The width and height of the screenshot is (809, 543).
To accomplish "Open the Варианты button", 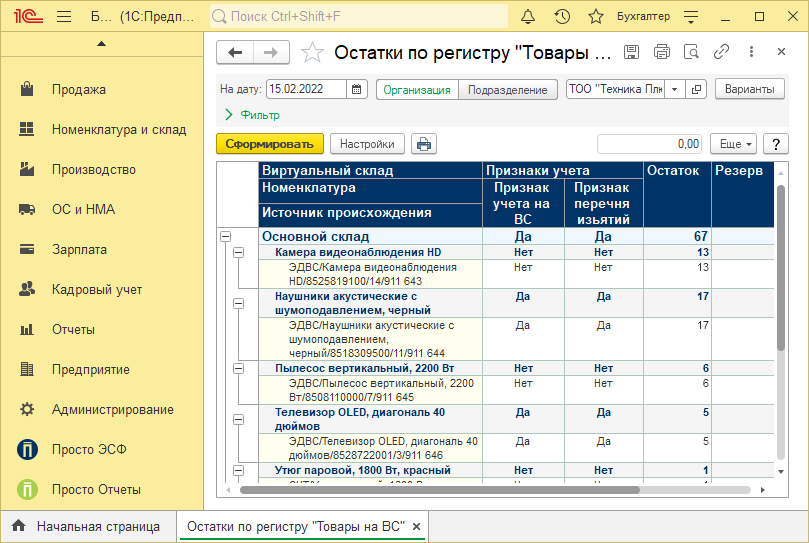I will tap(750, 89).
